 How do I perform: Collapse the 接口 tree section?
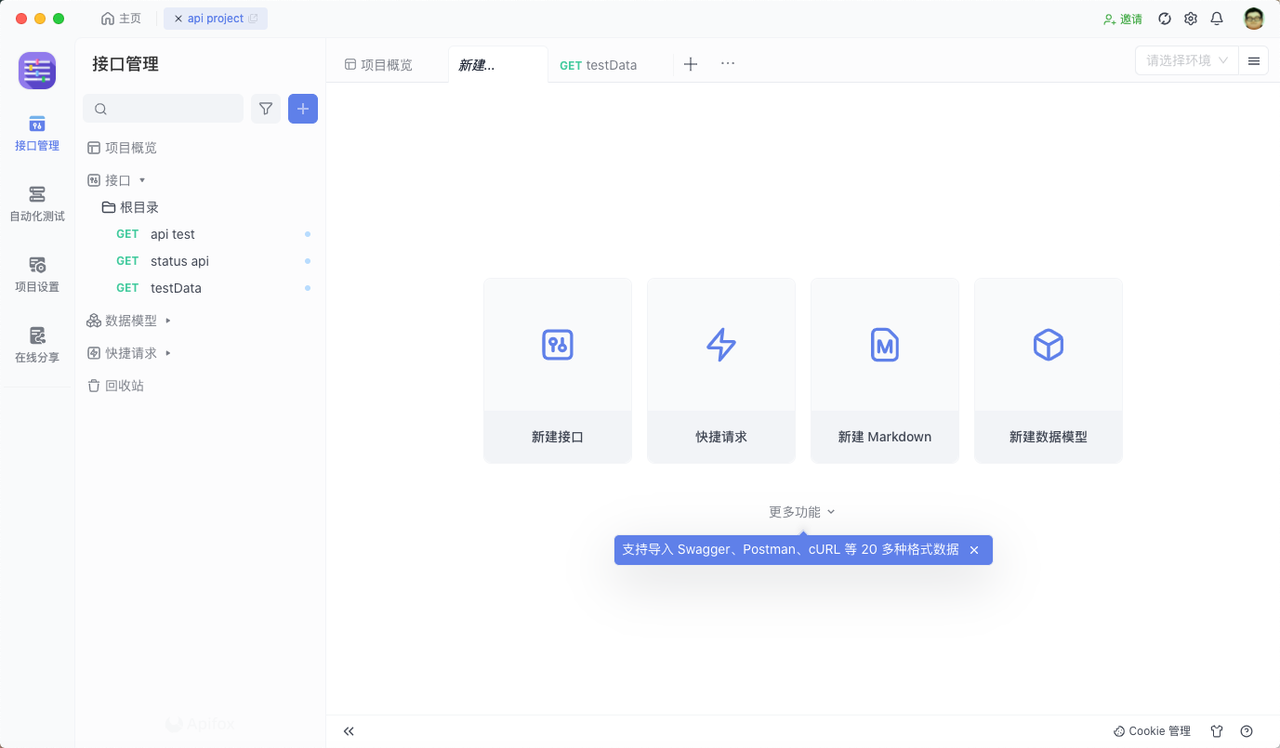tap(142, 181)
